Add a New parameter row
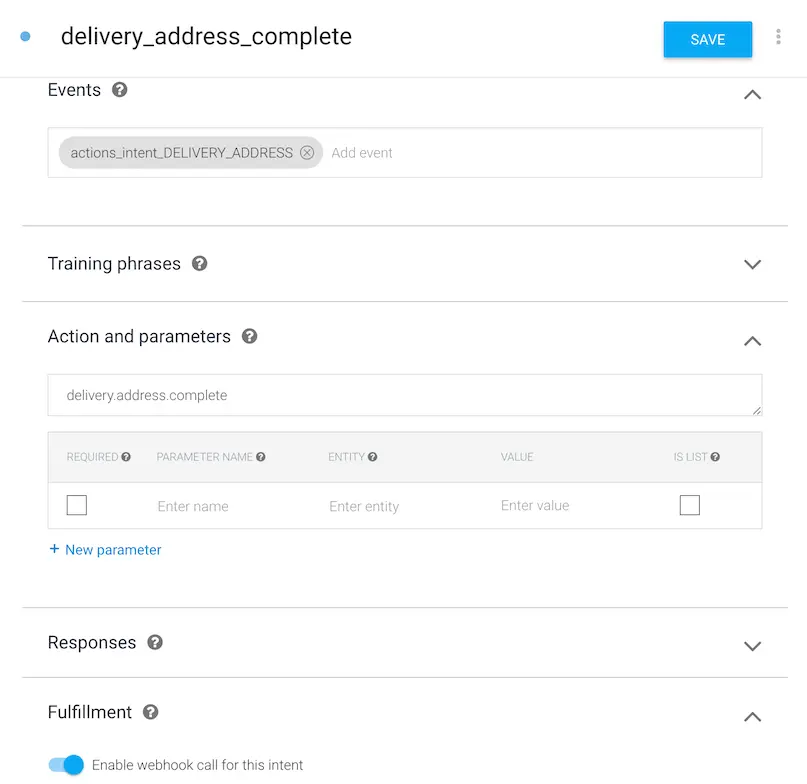 pyautogui.click(x=105, y=549)
